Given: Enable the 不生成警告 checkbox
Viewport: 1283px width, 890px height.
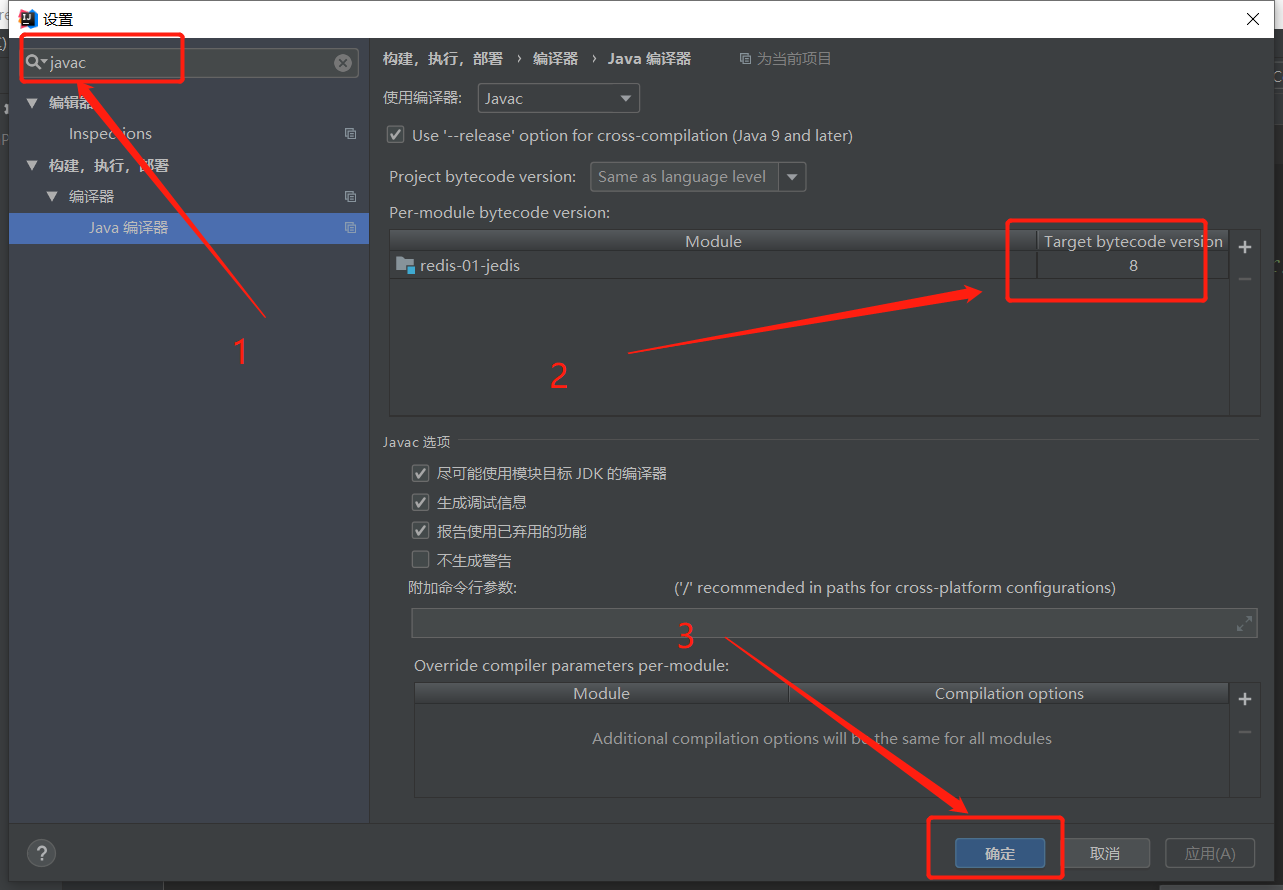Looking at the screenshot, I should [421, 561].
